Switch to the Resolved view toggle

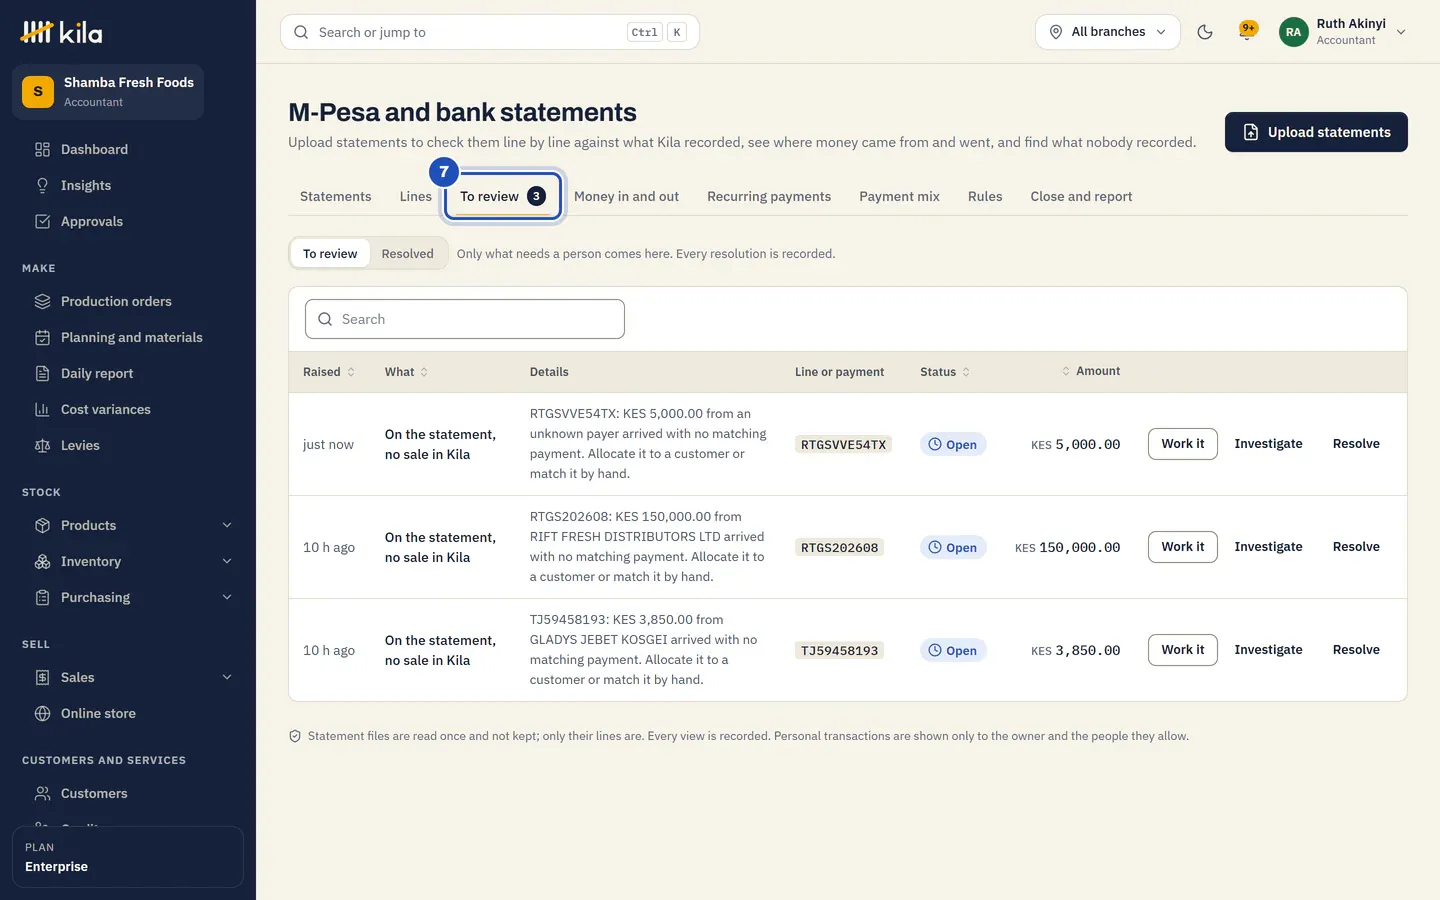tap(408, 254)
